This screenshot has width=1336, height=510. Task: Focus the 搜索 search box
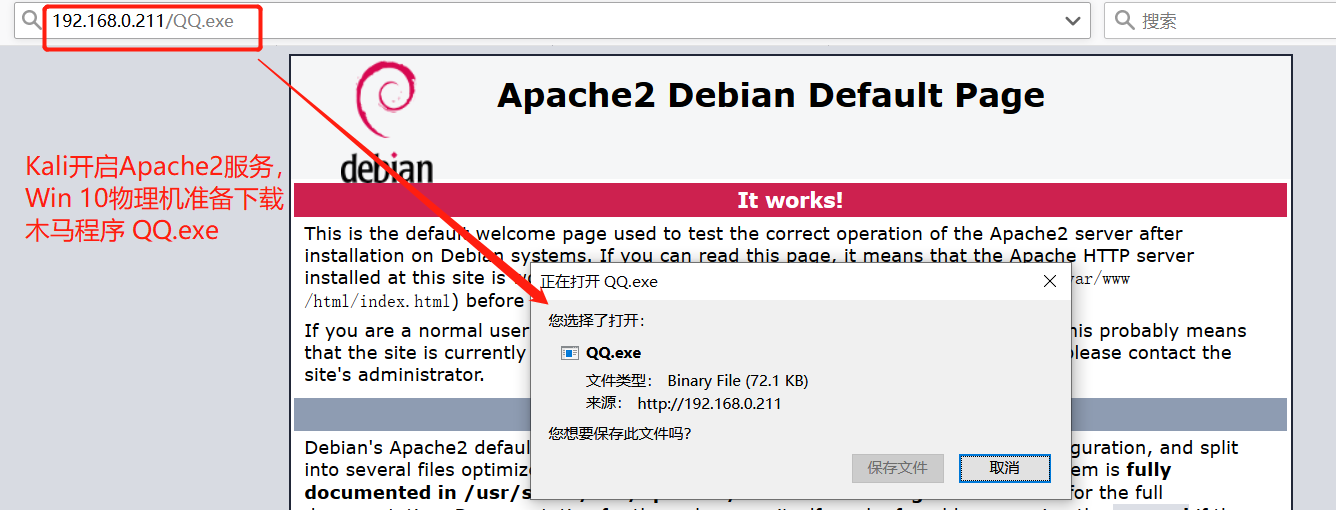point(1220,20)
